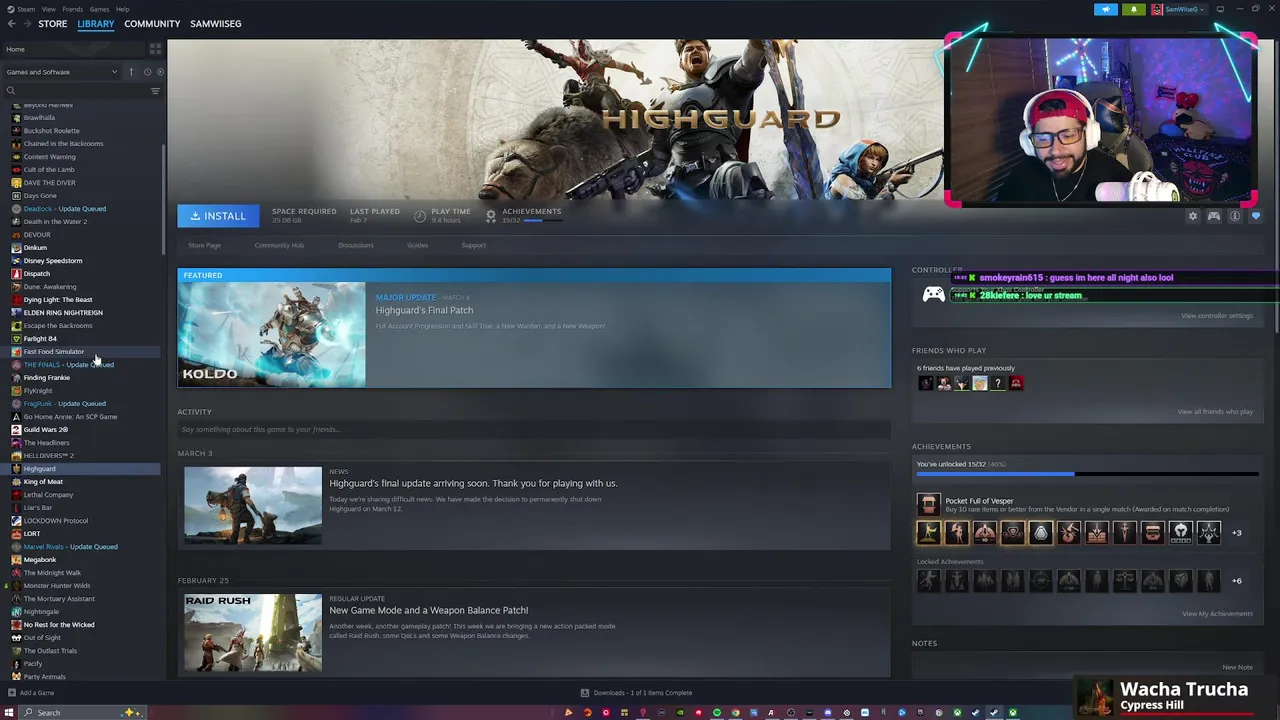
Task: Open controller layout gamepad icon
Action: coord(1214,216)
